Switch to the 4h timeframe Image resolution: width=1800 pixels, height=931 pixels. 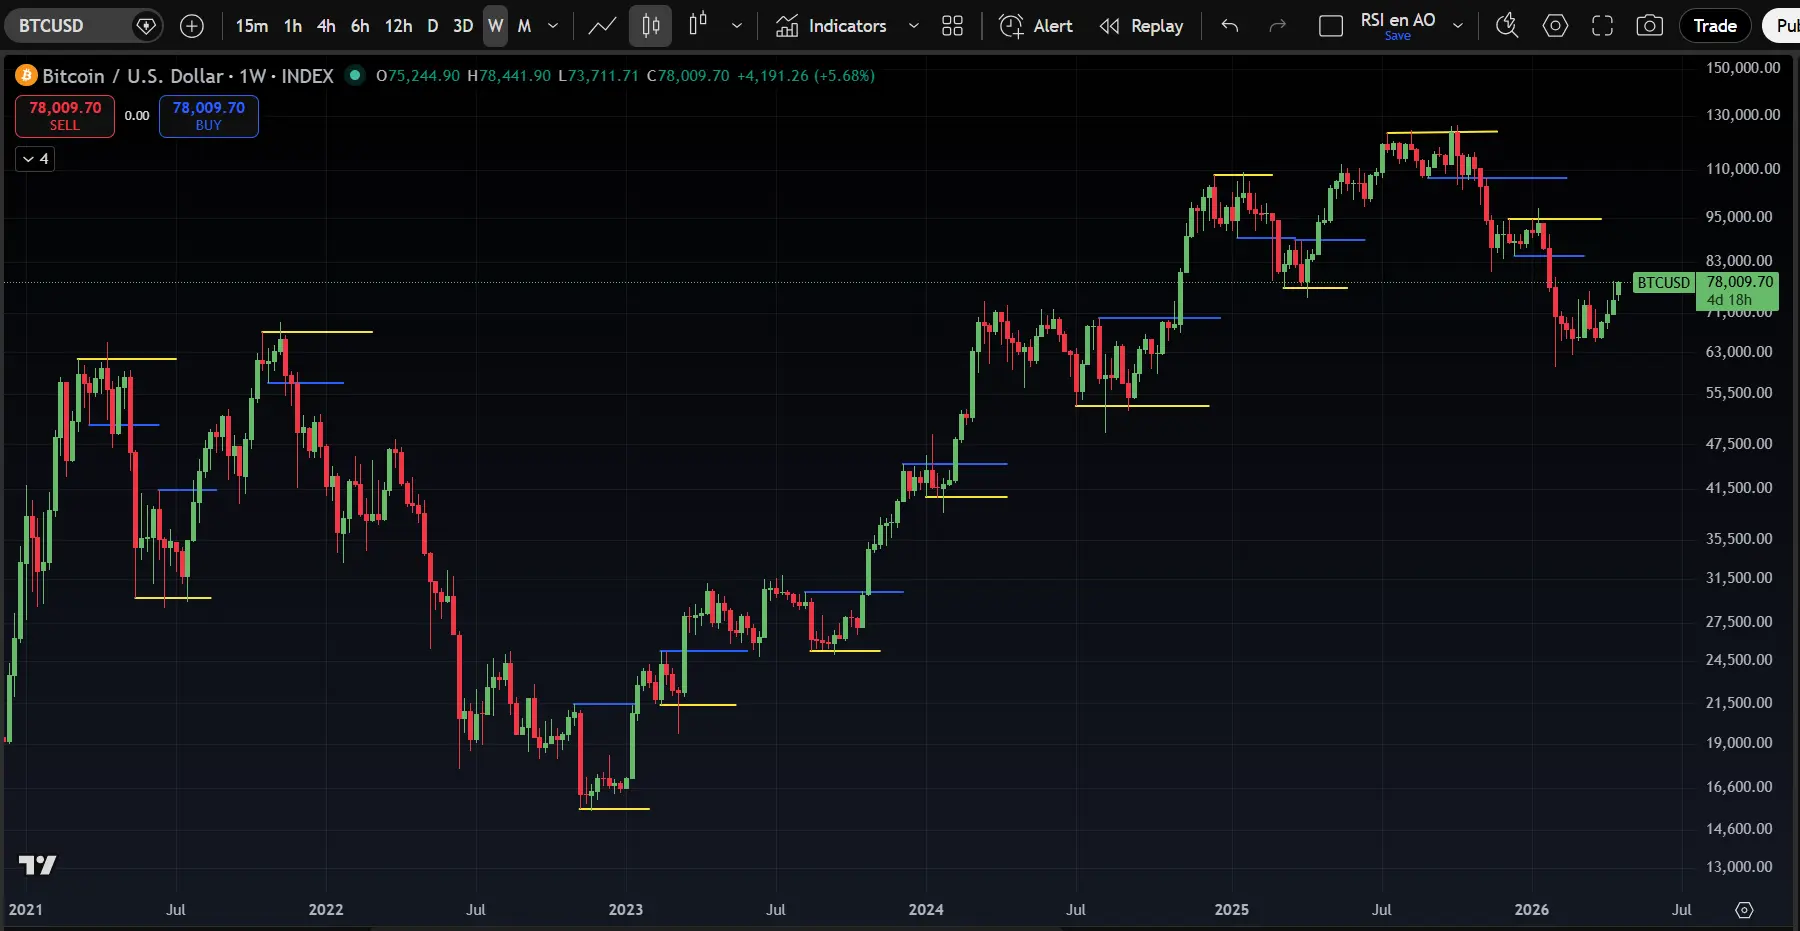[x=326, y=26]
